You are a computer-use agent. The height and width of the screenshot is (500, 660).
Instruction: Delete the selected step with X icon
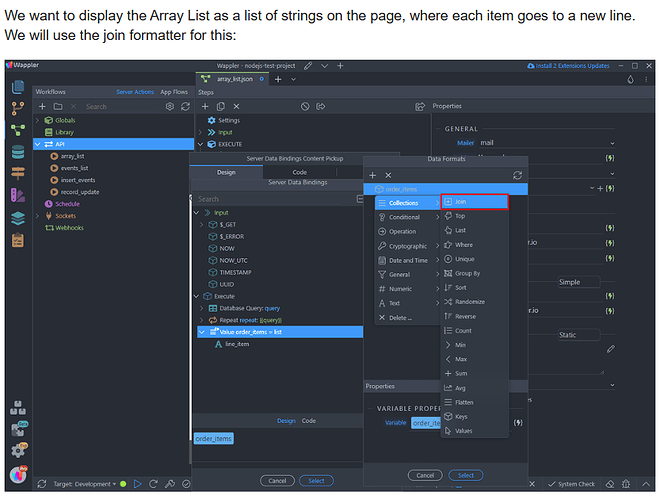tap(237, 106)
